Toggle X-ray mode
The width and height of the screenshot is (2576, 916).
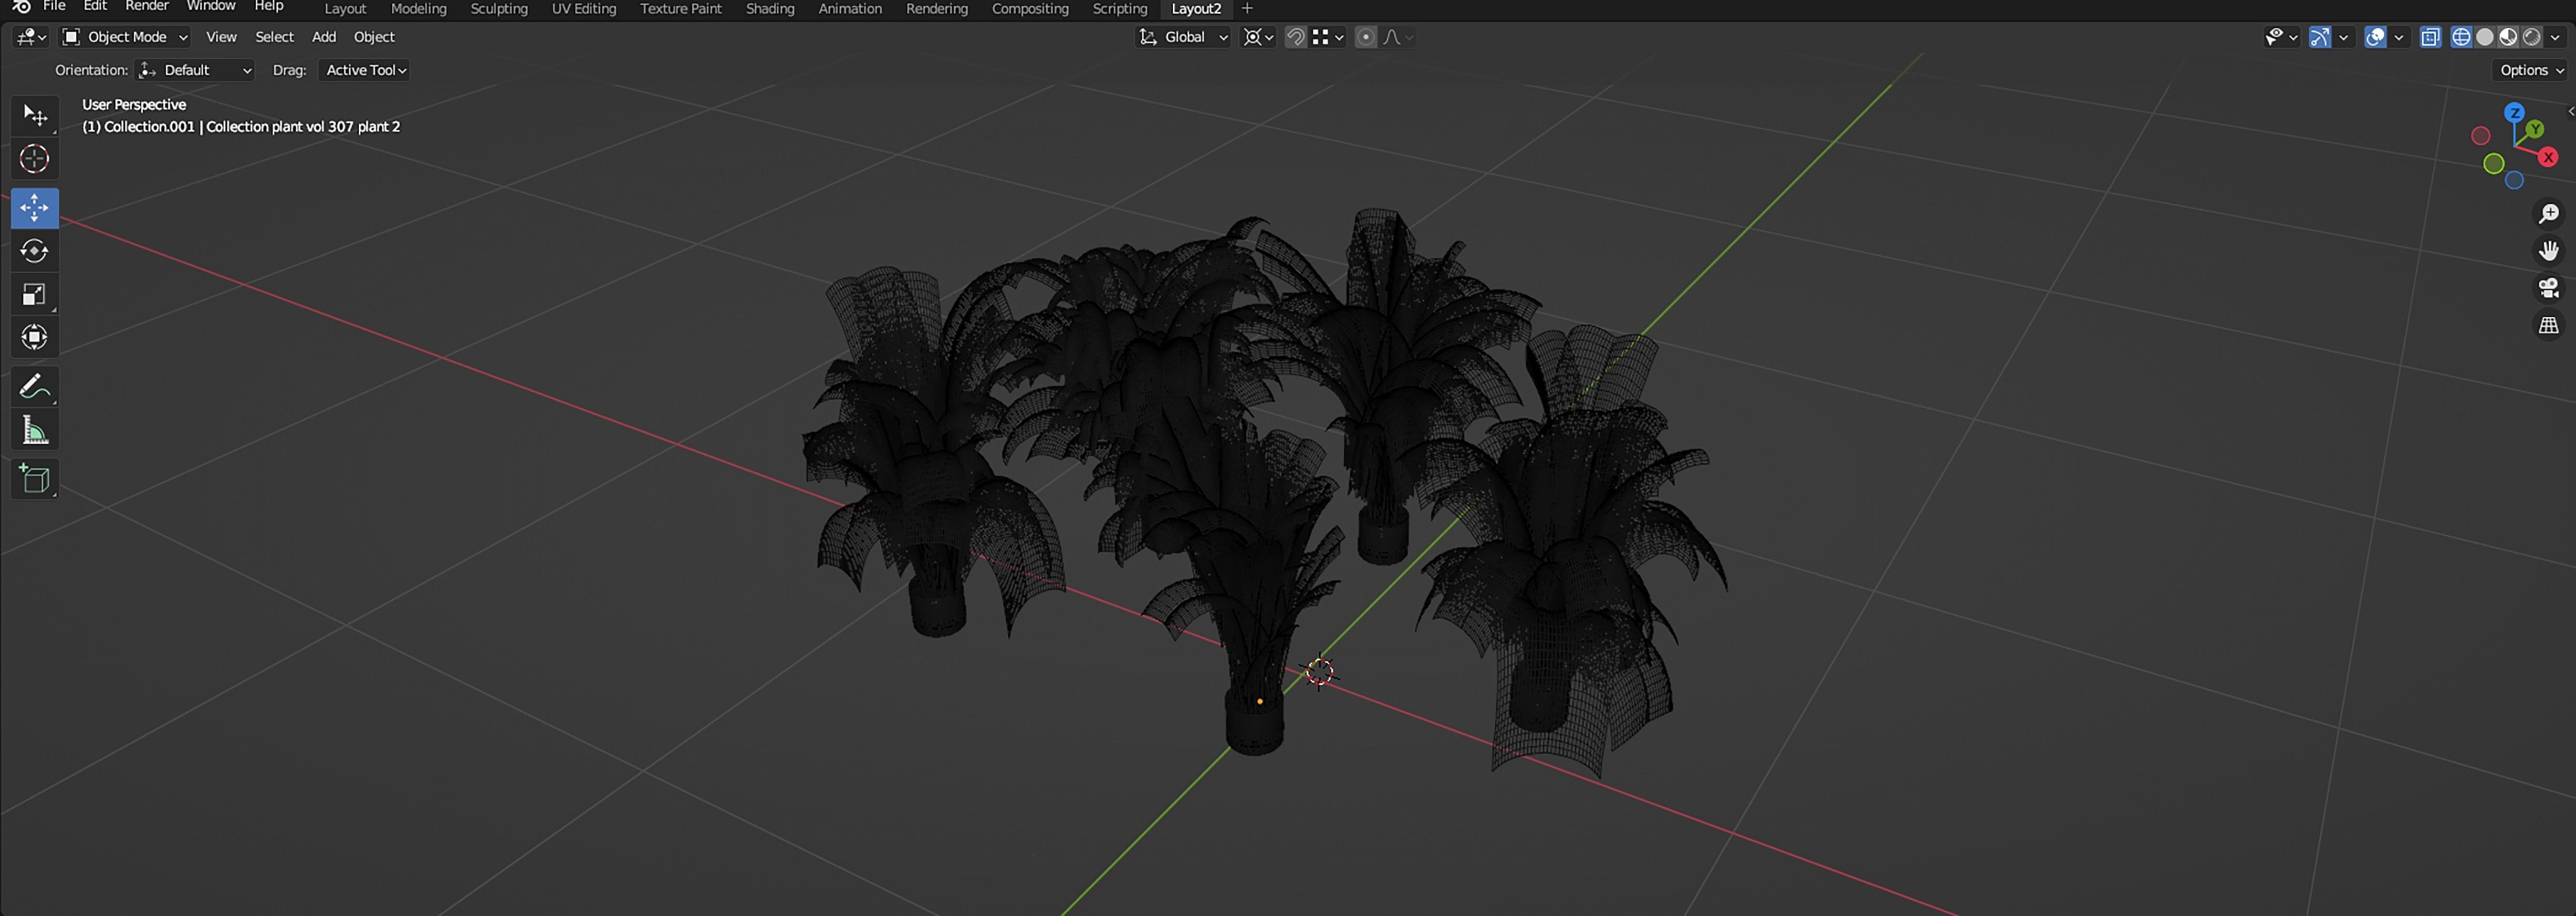tap(2430, 37)
